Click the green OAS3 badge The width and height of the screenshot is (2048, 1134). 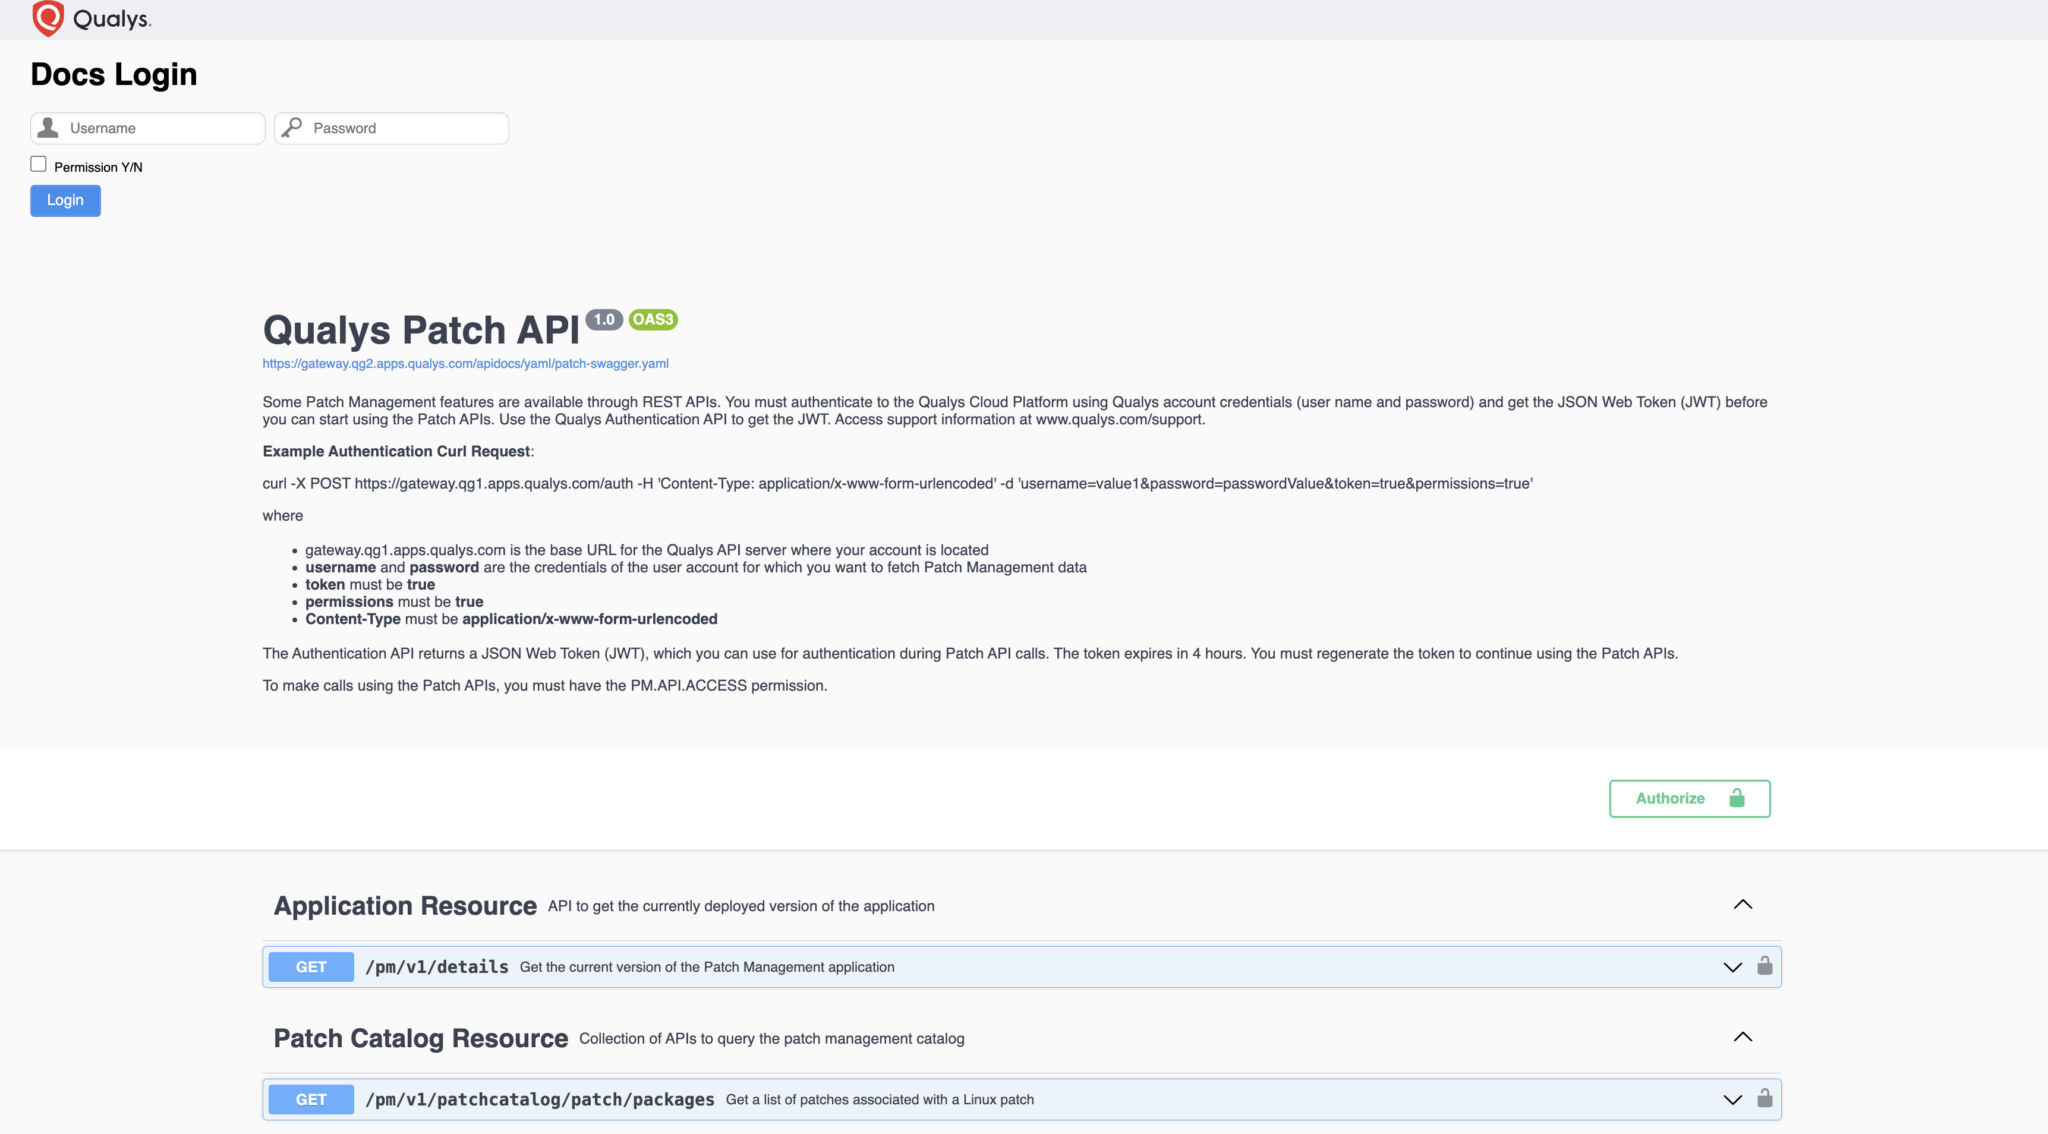652,320
